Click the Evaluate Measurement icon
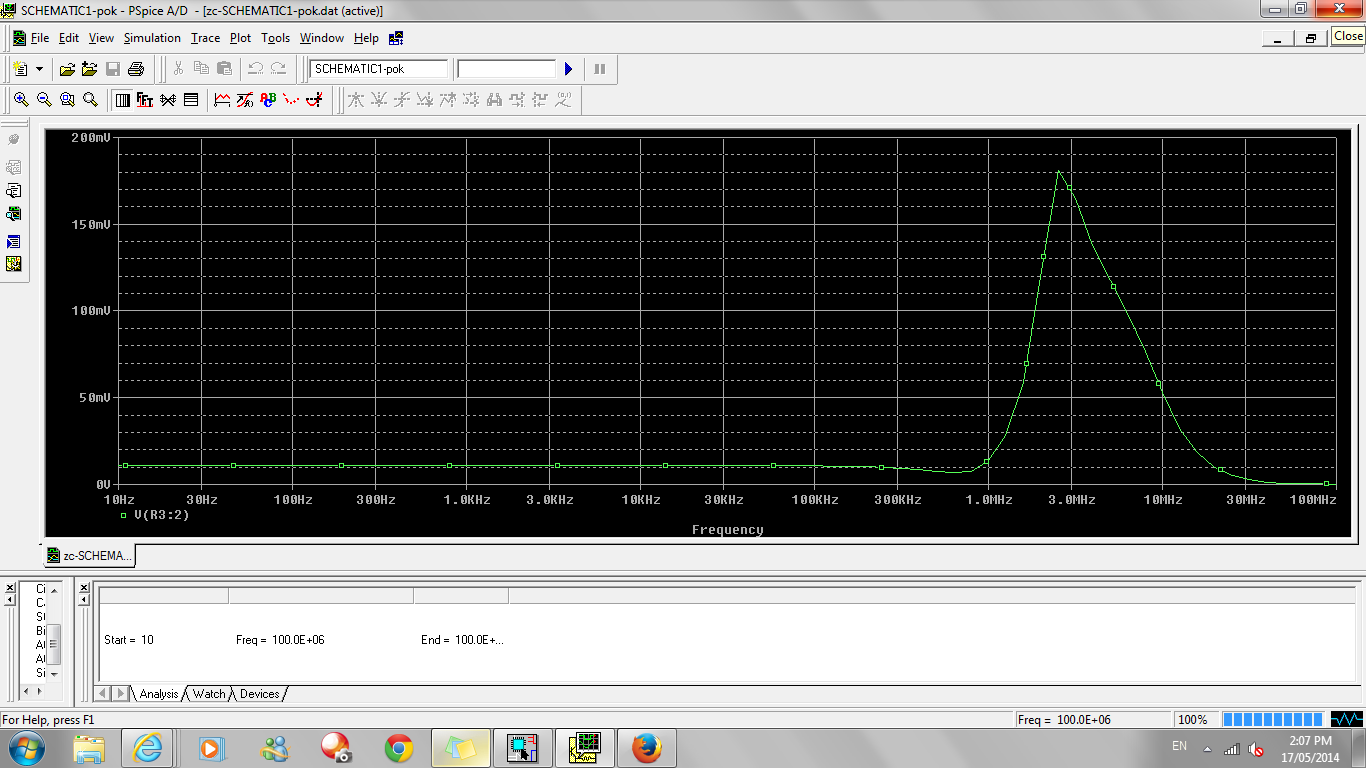This screenshot has height=768, width=1366. (x=245, y=100)
